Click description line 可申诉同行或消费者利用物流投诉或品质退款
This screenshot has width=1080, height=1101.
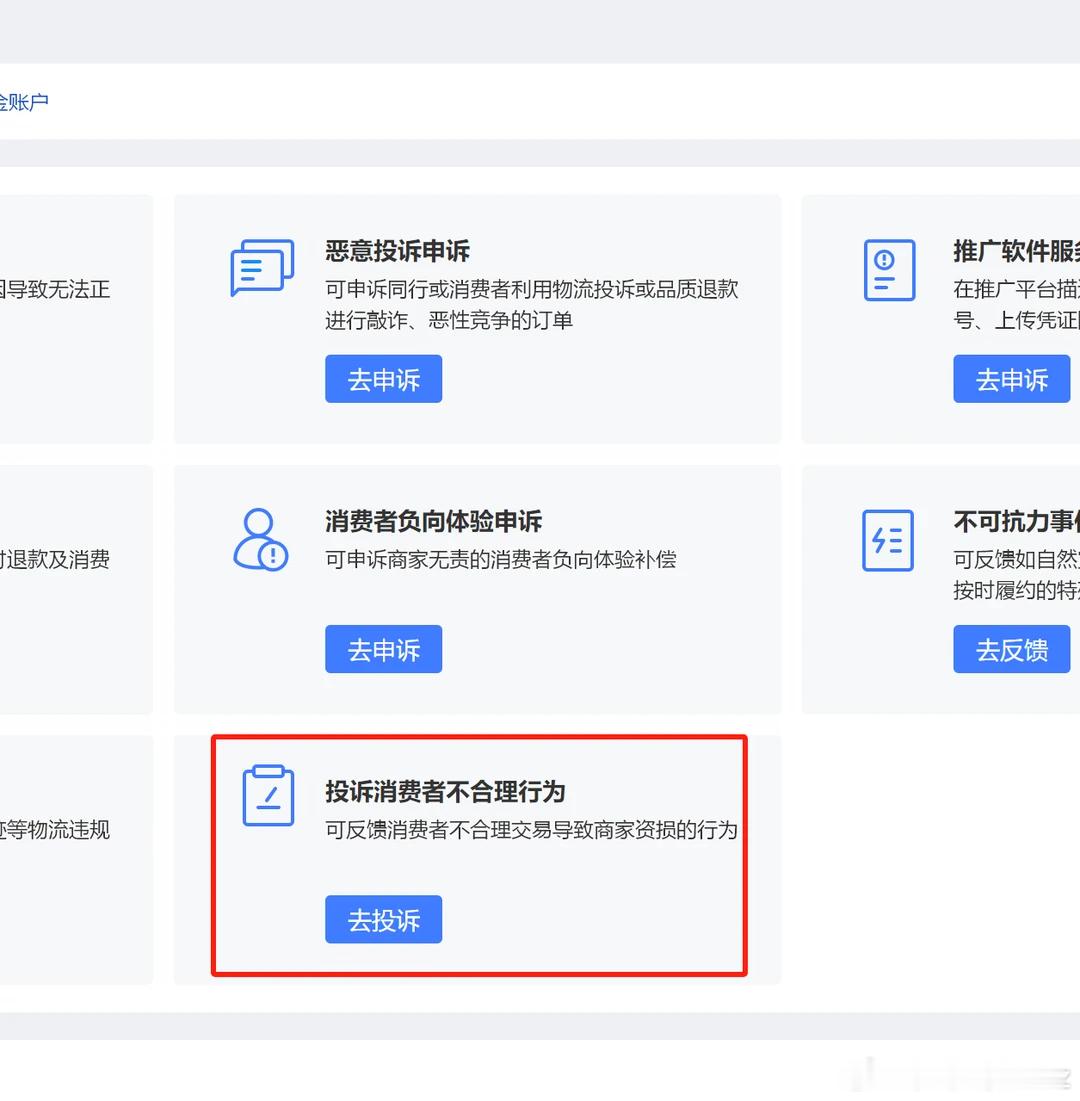click(x=532, y=289)
